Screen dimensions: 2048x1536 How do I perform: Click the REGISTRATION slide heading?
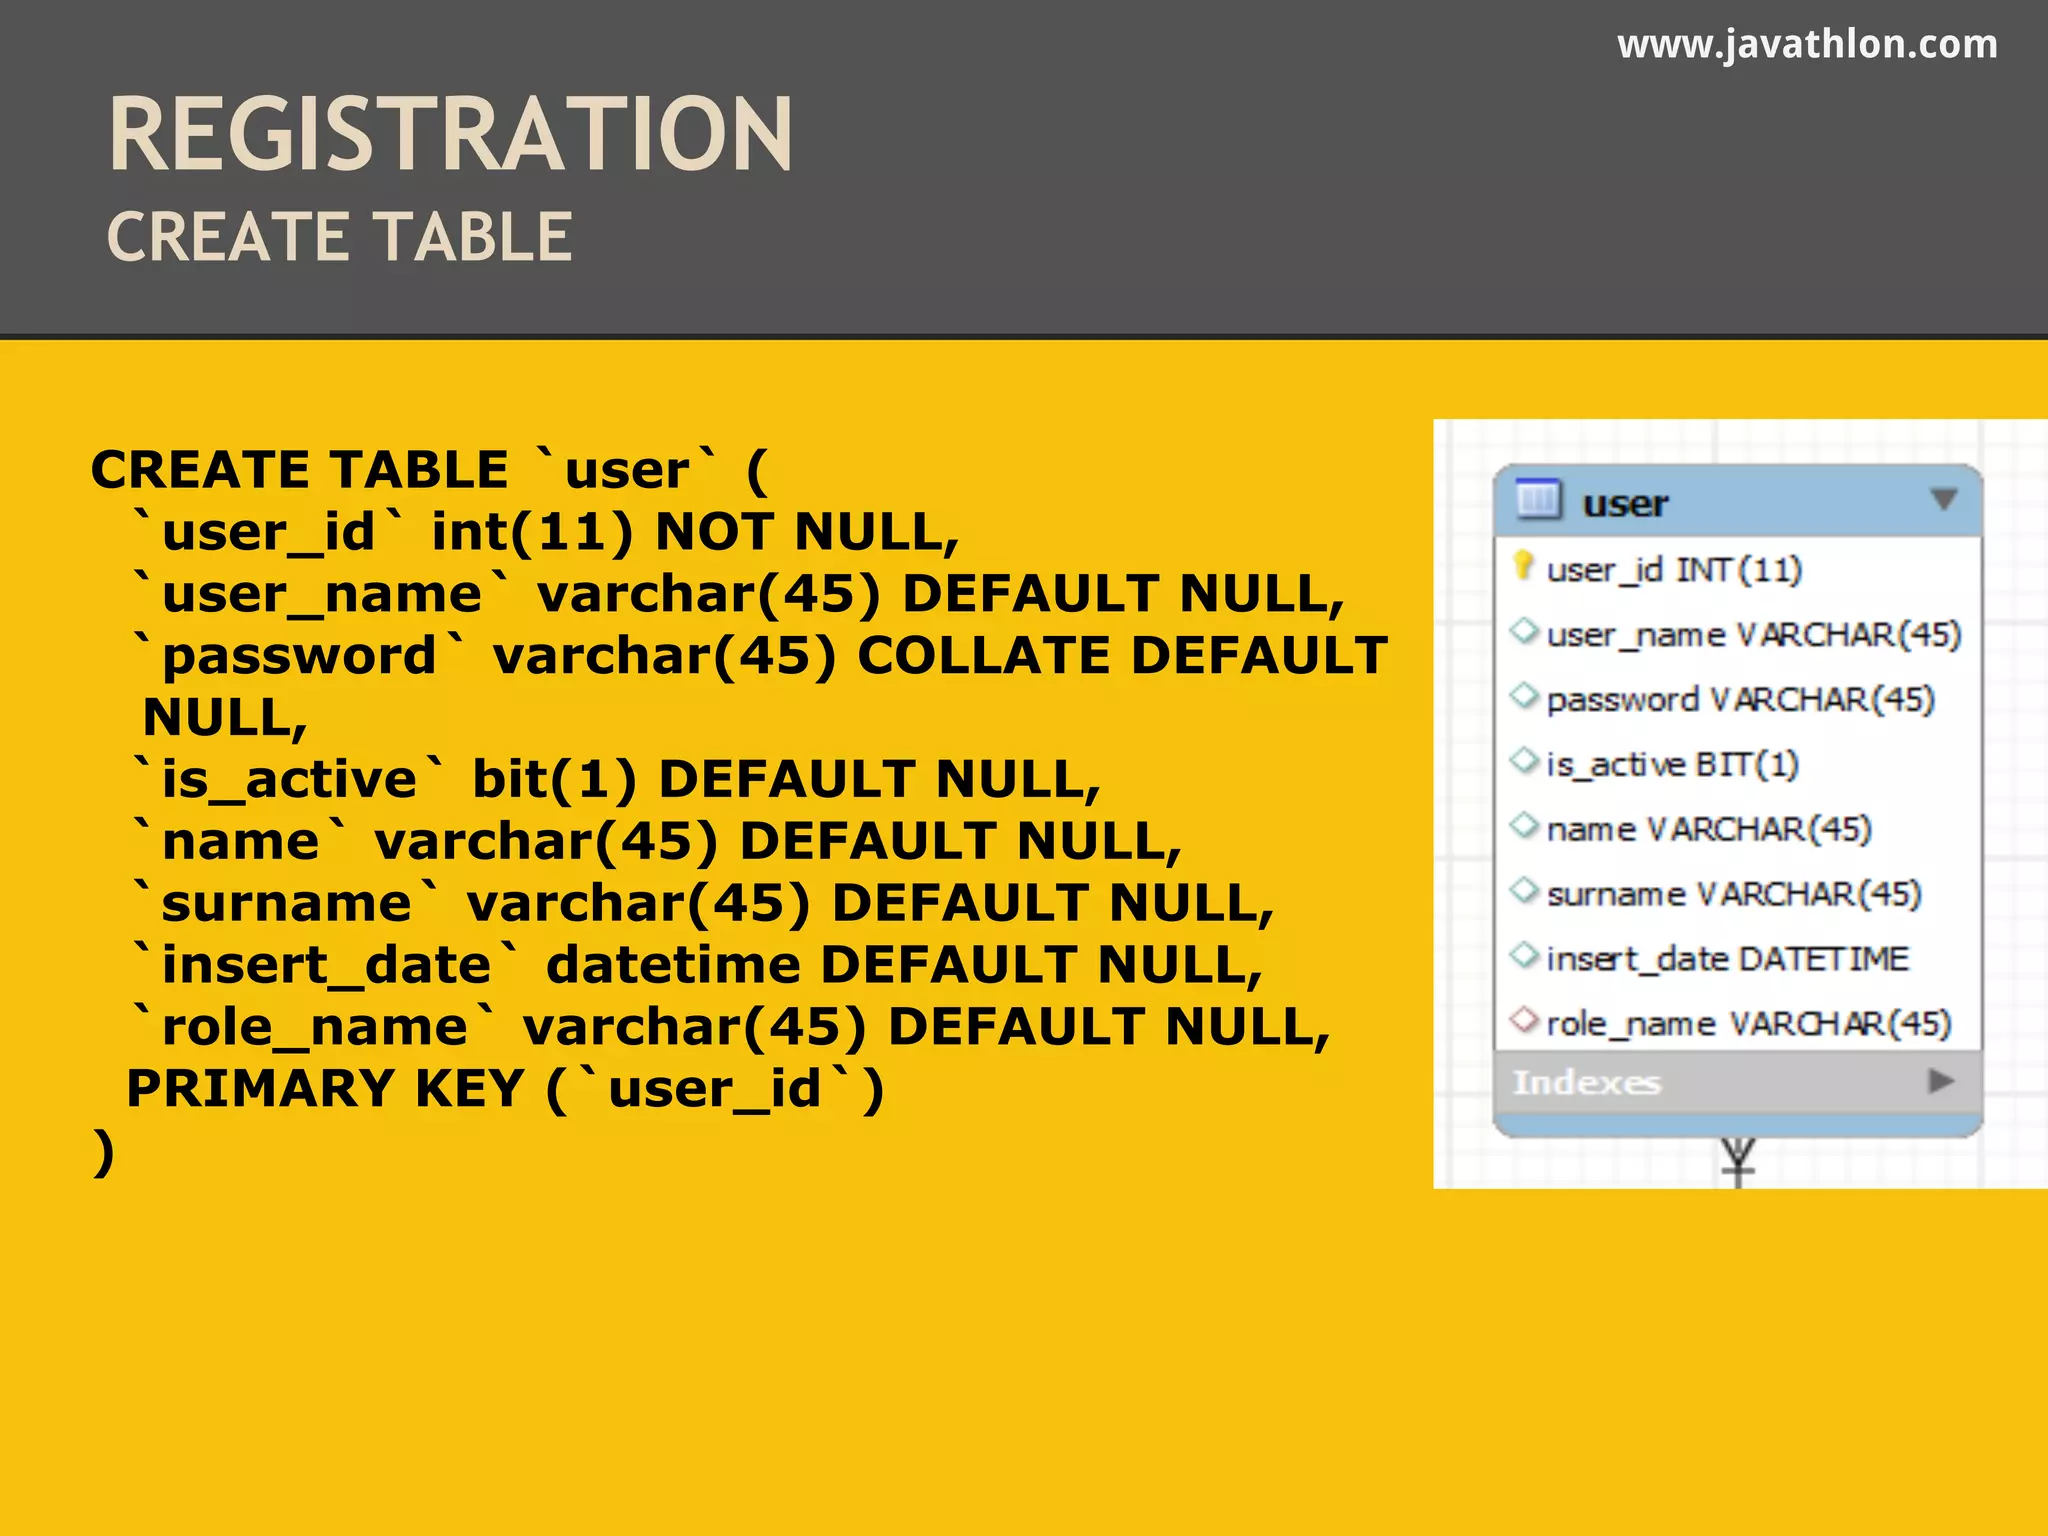pyautogui.click(x=450, y=135)
